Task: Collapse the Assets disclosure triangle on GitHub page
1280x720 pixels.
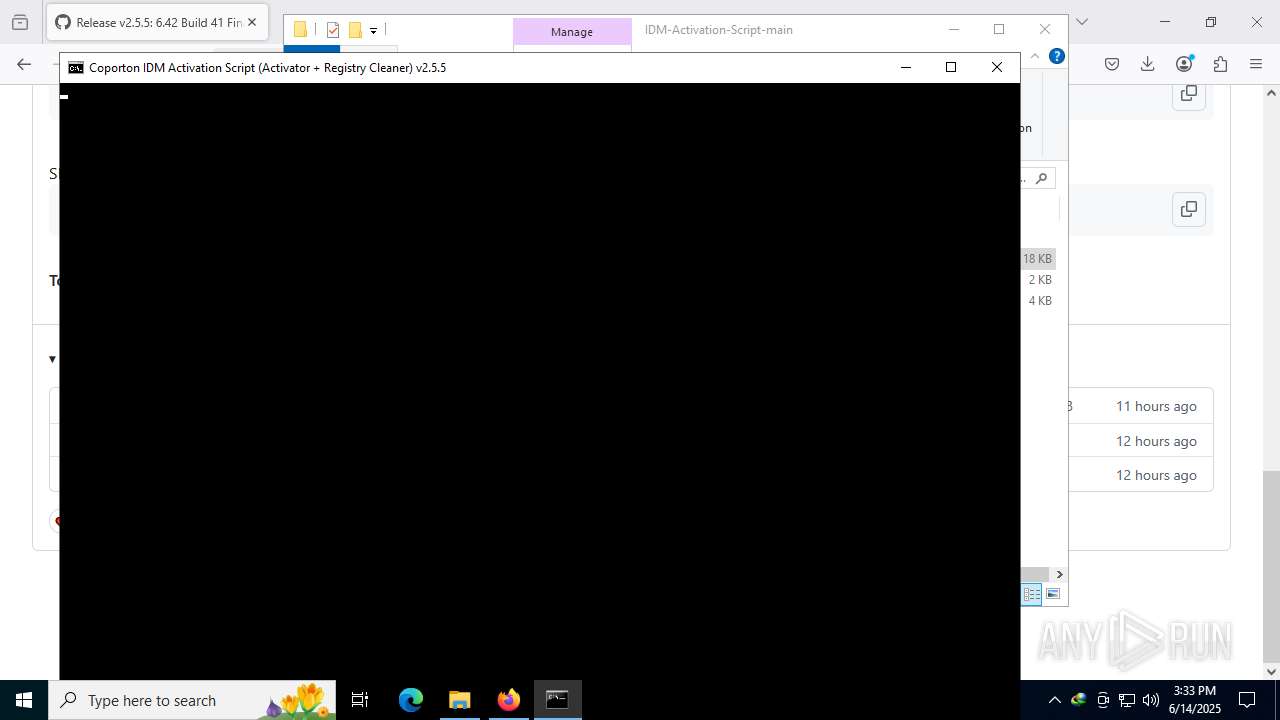Action: pos(52,359)
